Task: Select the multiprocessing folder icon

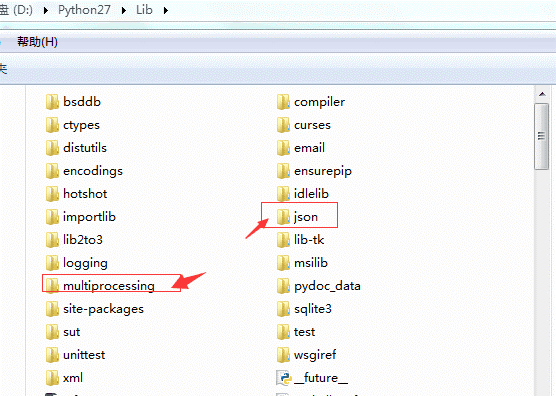Action: coord(52,285)
